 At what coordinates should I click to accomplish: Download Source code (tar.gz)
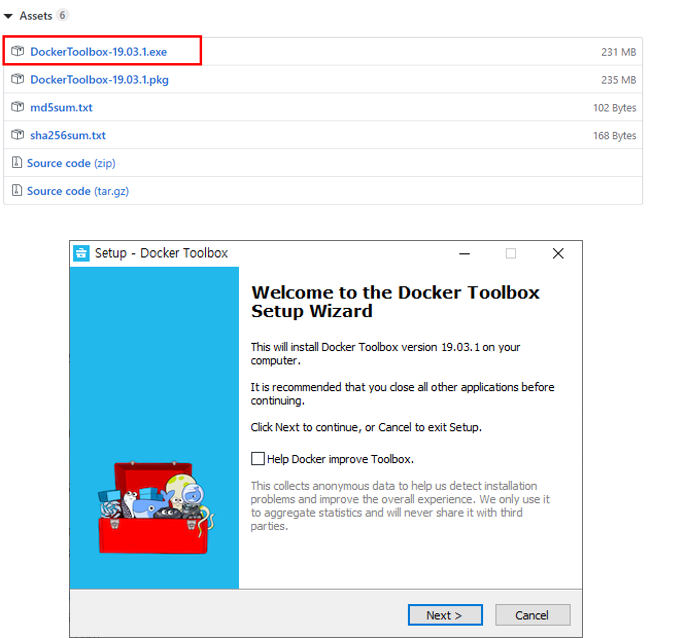78,191
